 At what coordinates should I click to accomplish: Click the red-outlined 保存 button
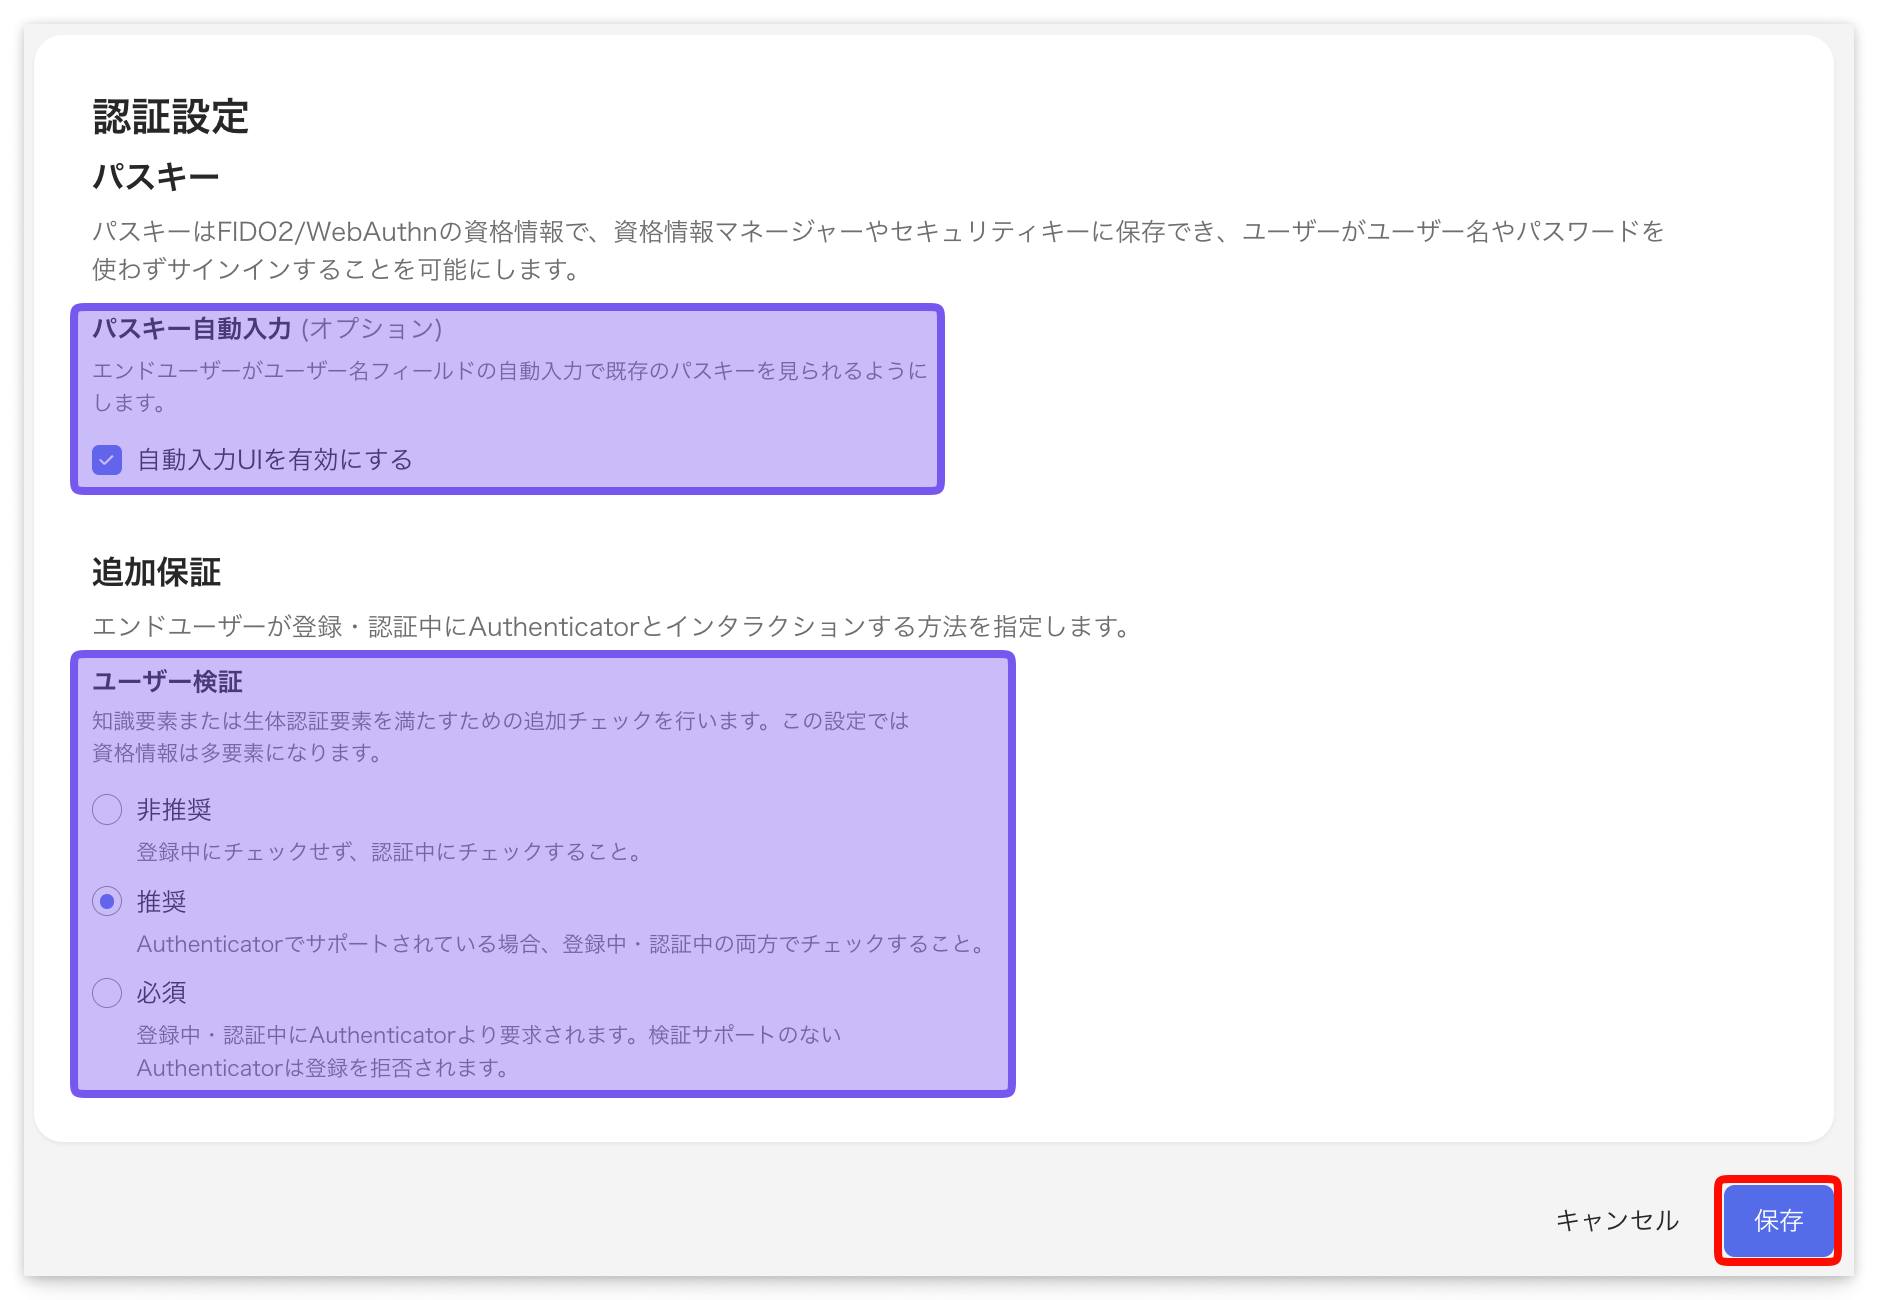(1777, 1221)
